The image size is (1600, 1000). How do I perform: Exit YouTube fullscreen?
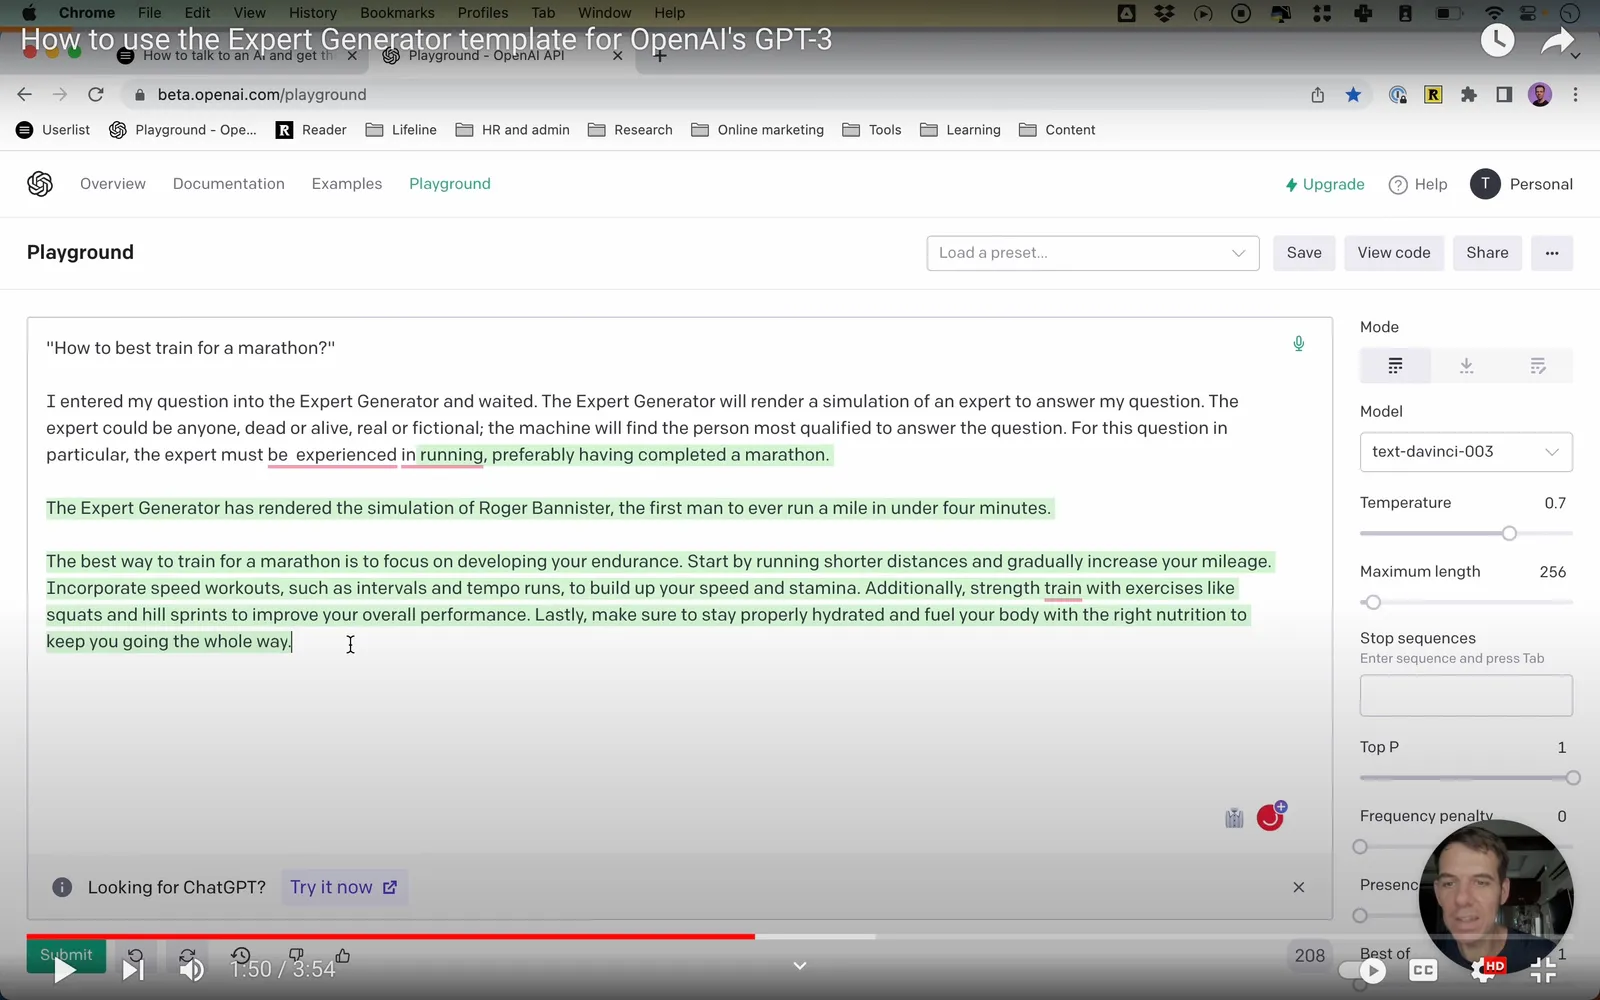coord(1543,969)
